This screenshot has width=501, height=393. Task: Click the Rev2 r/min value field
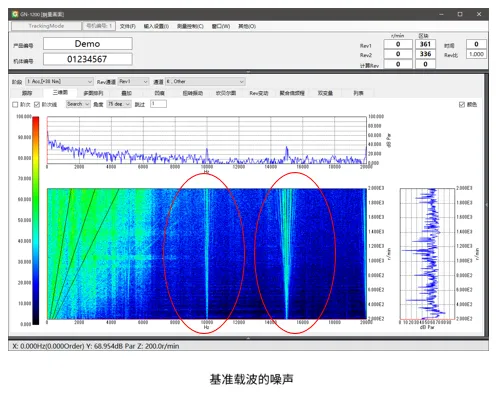click(398, 54)
